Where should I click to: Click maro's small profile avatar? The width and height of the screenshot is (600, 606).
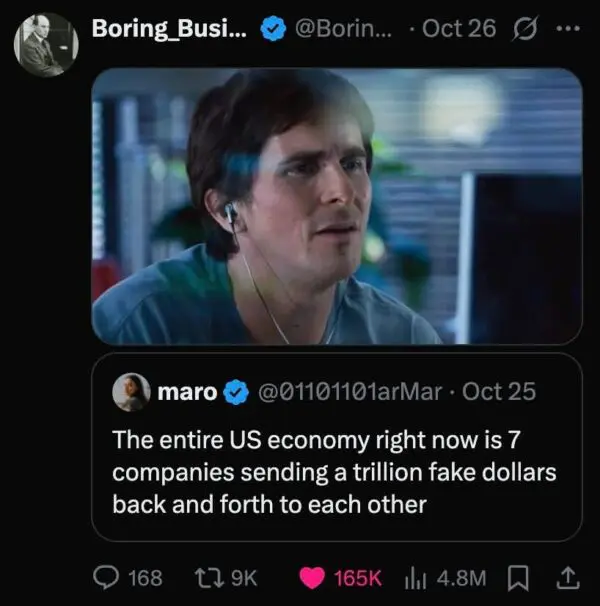tap(131, 392)
